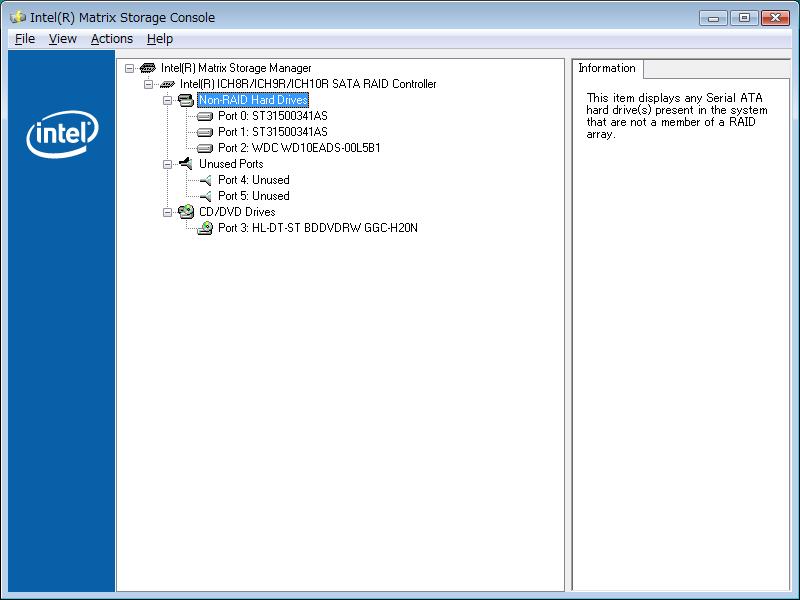Viewport: 800px width, 600px height.
Task: Open the File menu
Action: [x=24, y=39]
